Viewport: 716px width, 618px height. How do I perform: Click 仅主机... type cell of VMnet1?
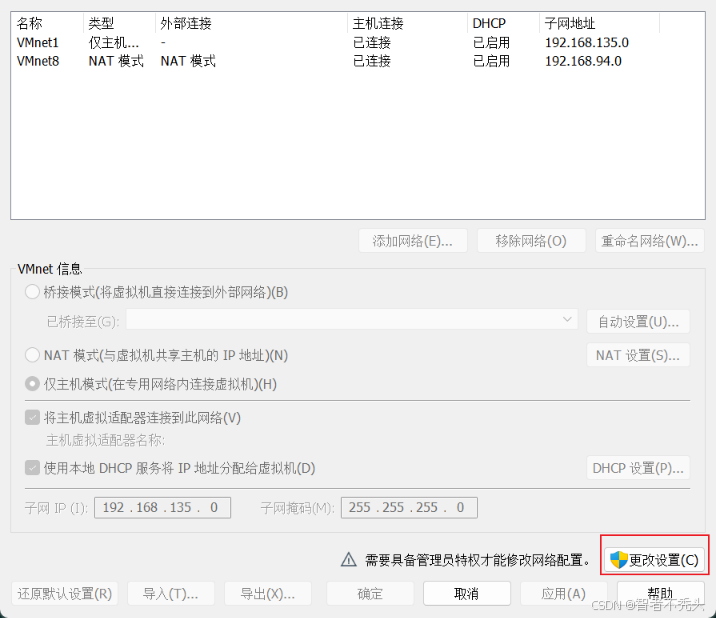[114, 42]
